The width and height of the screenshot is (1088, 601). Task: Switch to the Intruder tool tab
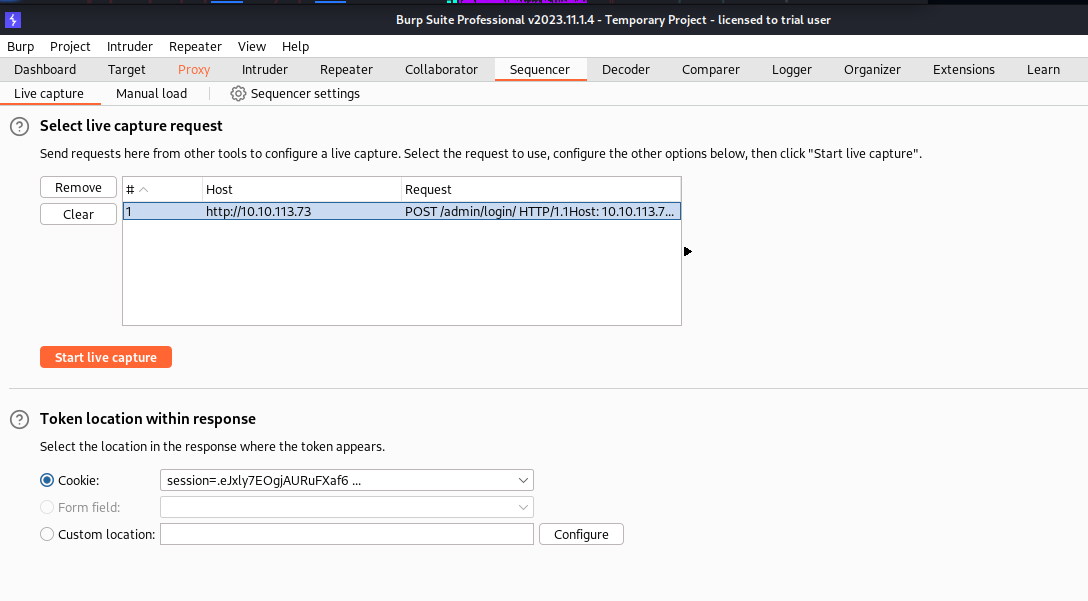(x=264, y=69)
